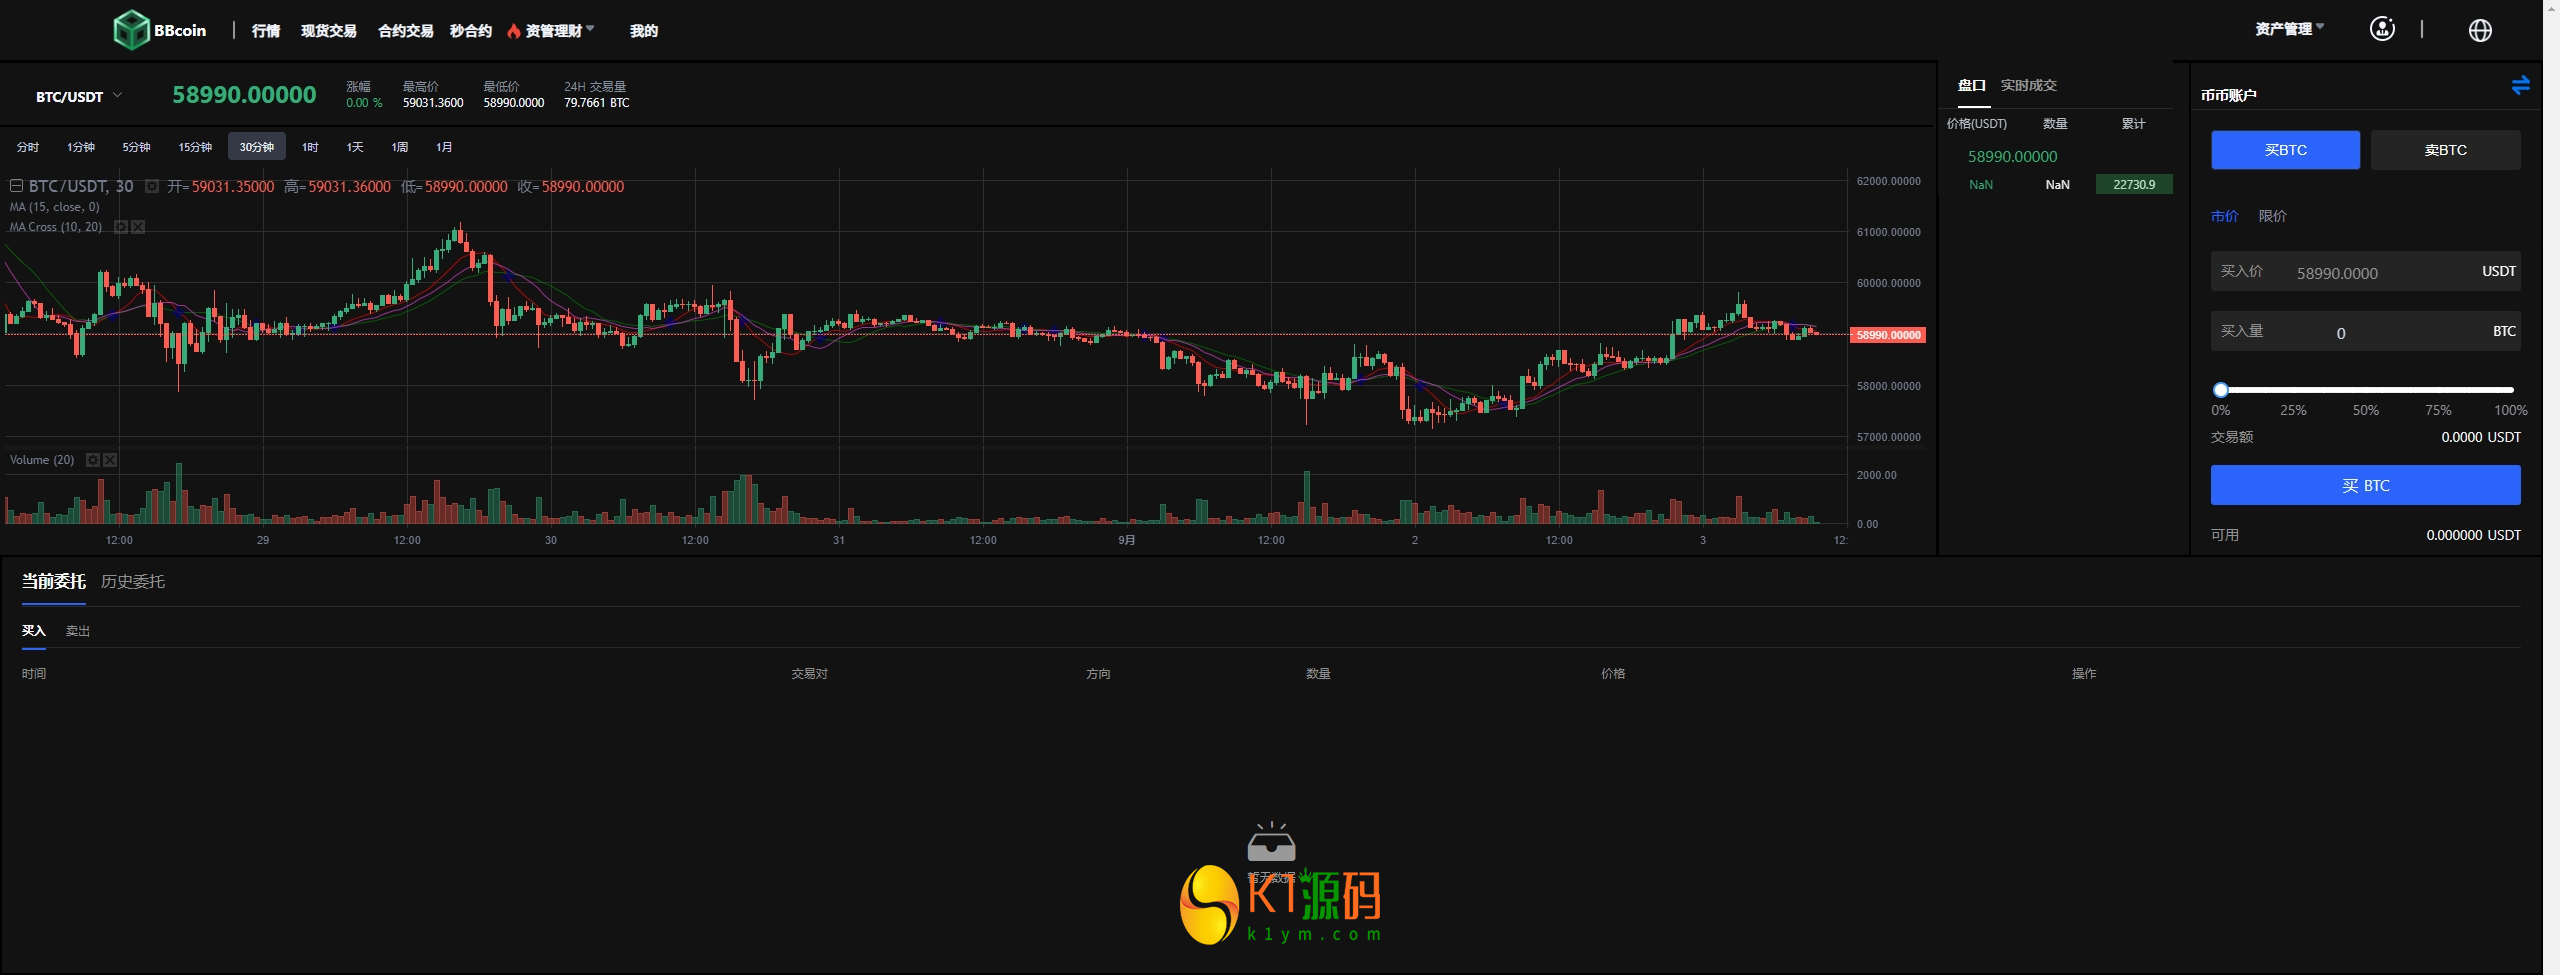Click the 交易额 value 0.0000 USDT

(x=2481, y=437)
